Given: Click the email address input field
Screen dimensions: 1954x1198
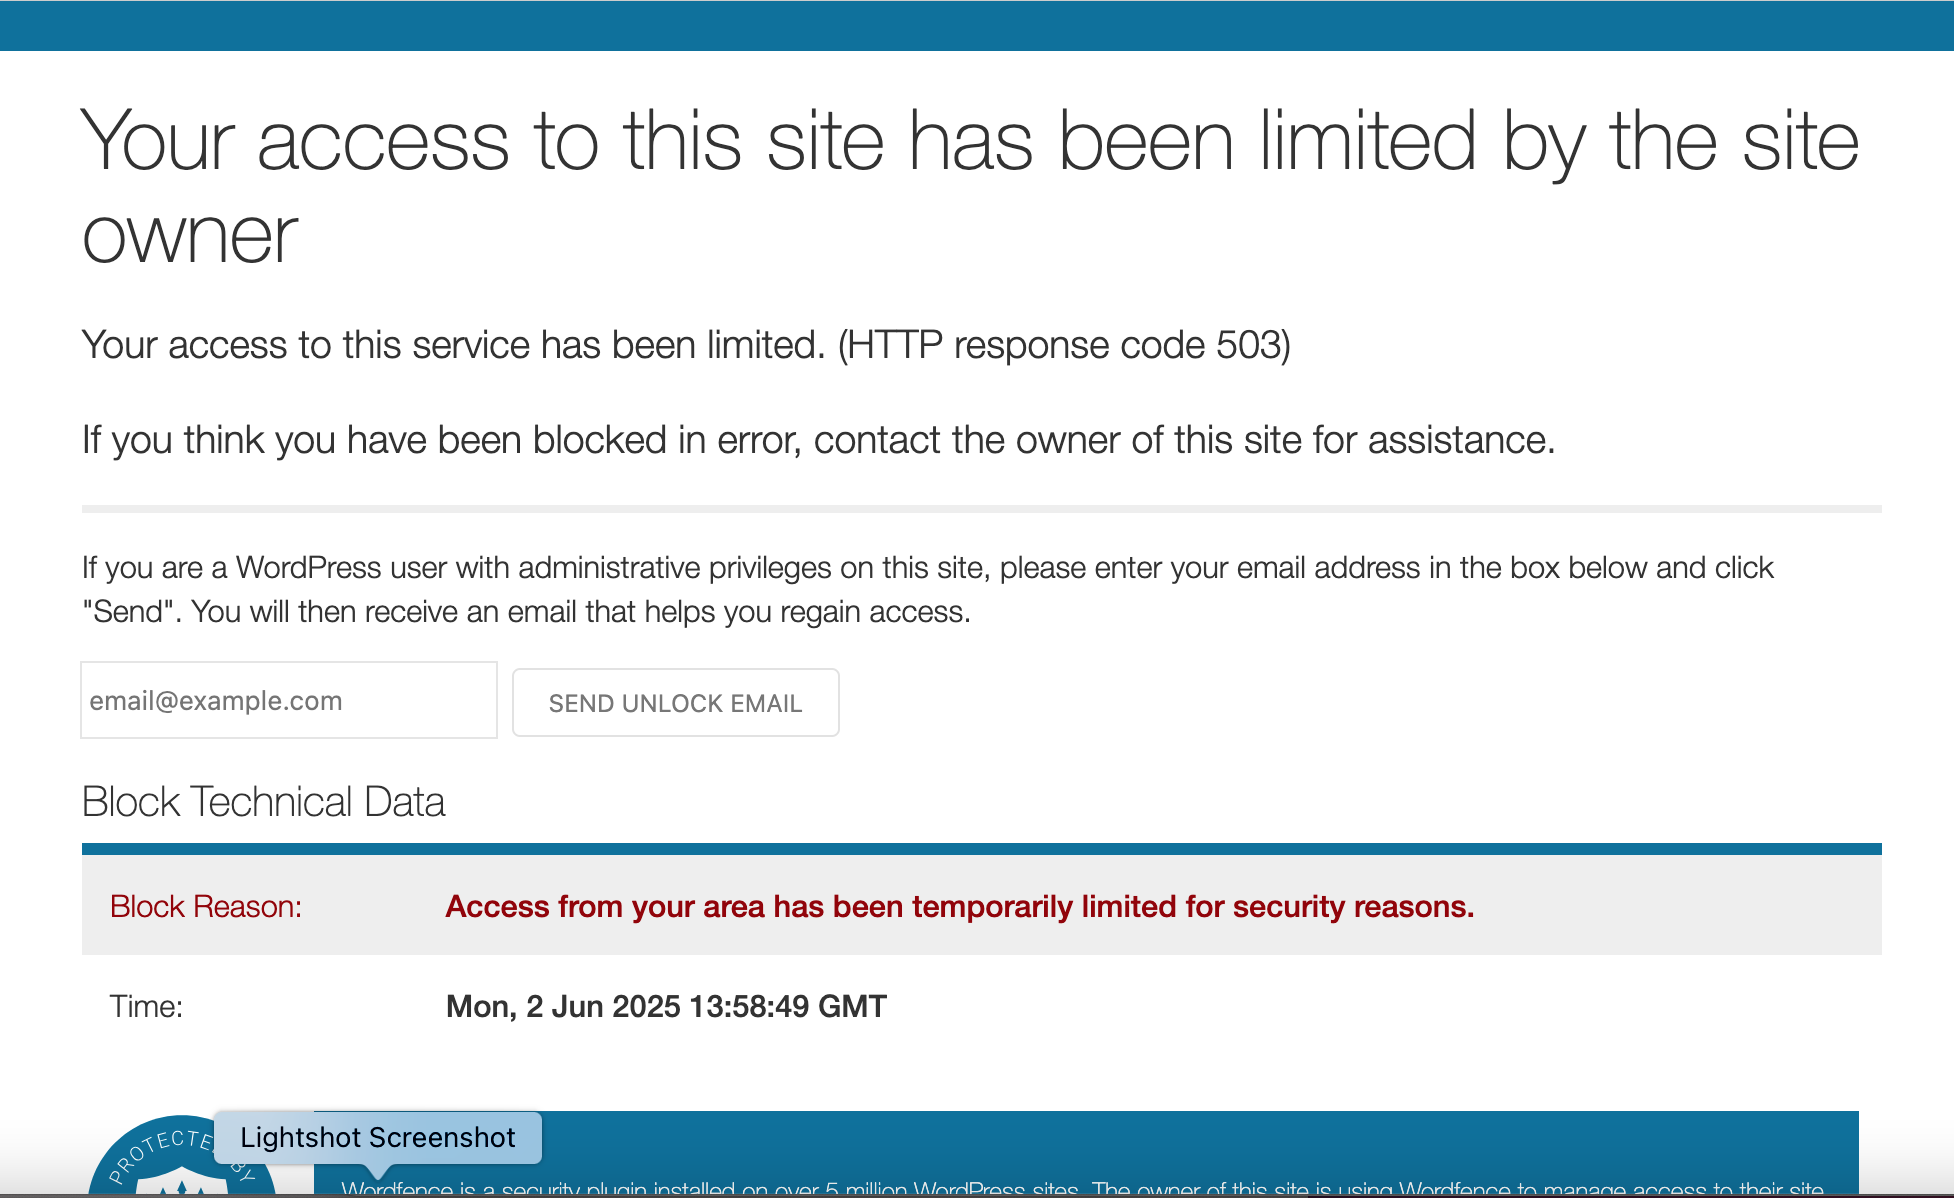Looking at the screenshot, I should coord(289,700).
